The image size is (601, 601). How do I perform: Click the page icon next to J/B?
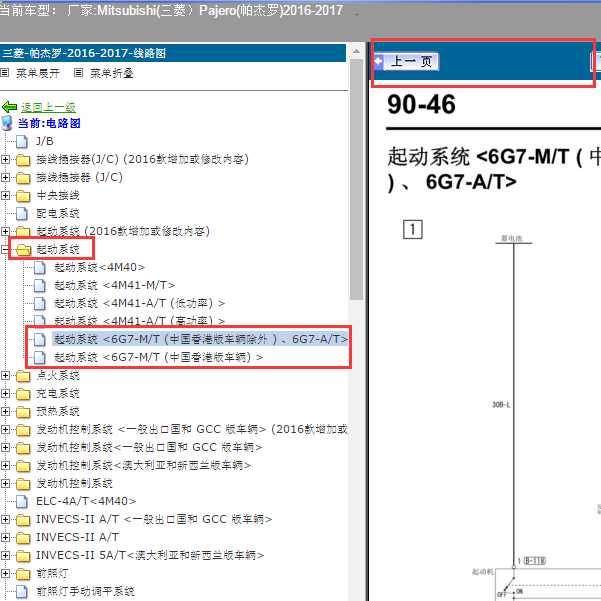point(22,141)
